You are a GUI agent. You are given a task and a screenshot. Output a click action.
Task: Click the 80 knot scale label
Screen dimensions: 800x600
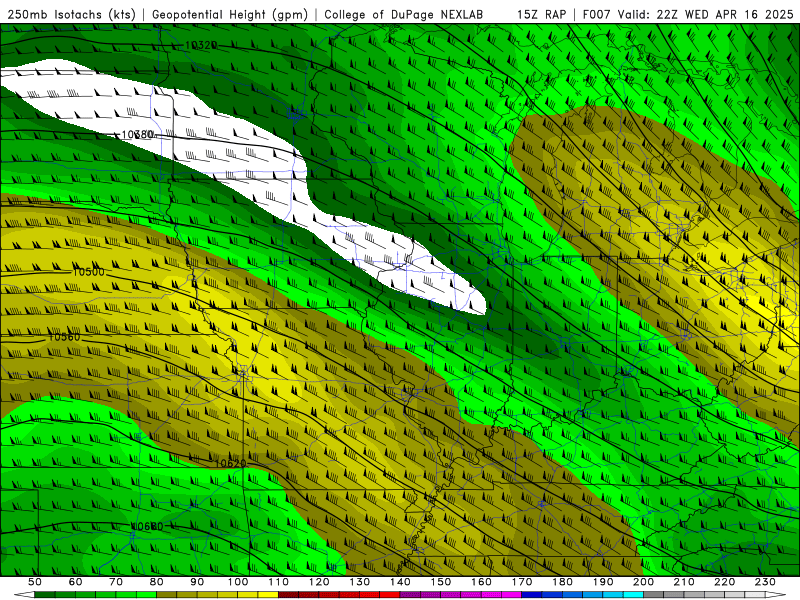157,582
